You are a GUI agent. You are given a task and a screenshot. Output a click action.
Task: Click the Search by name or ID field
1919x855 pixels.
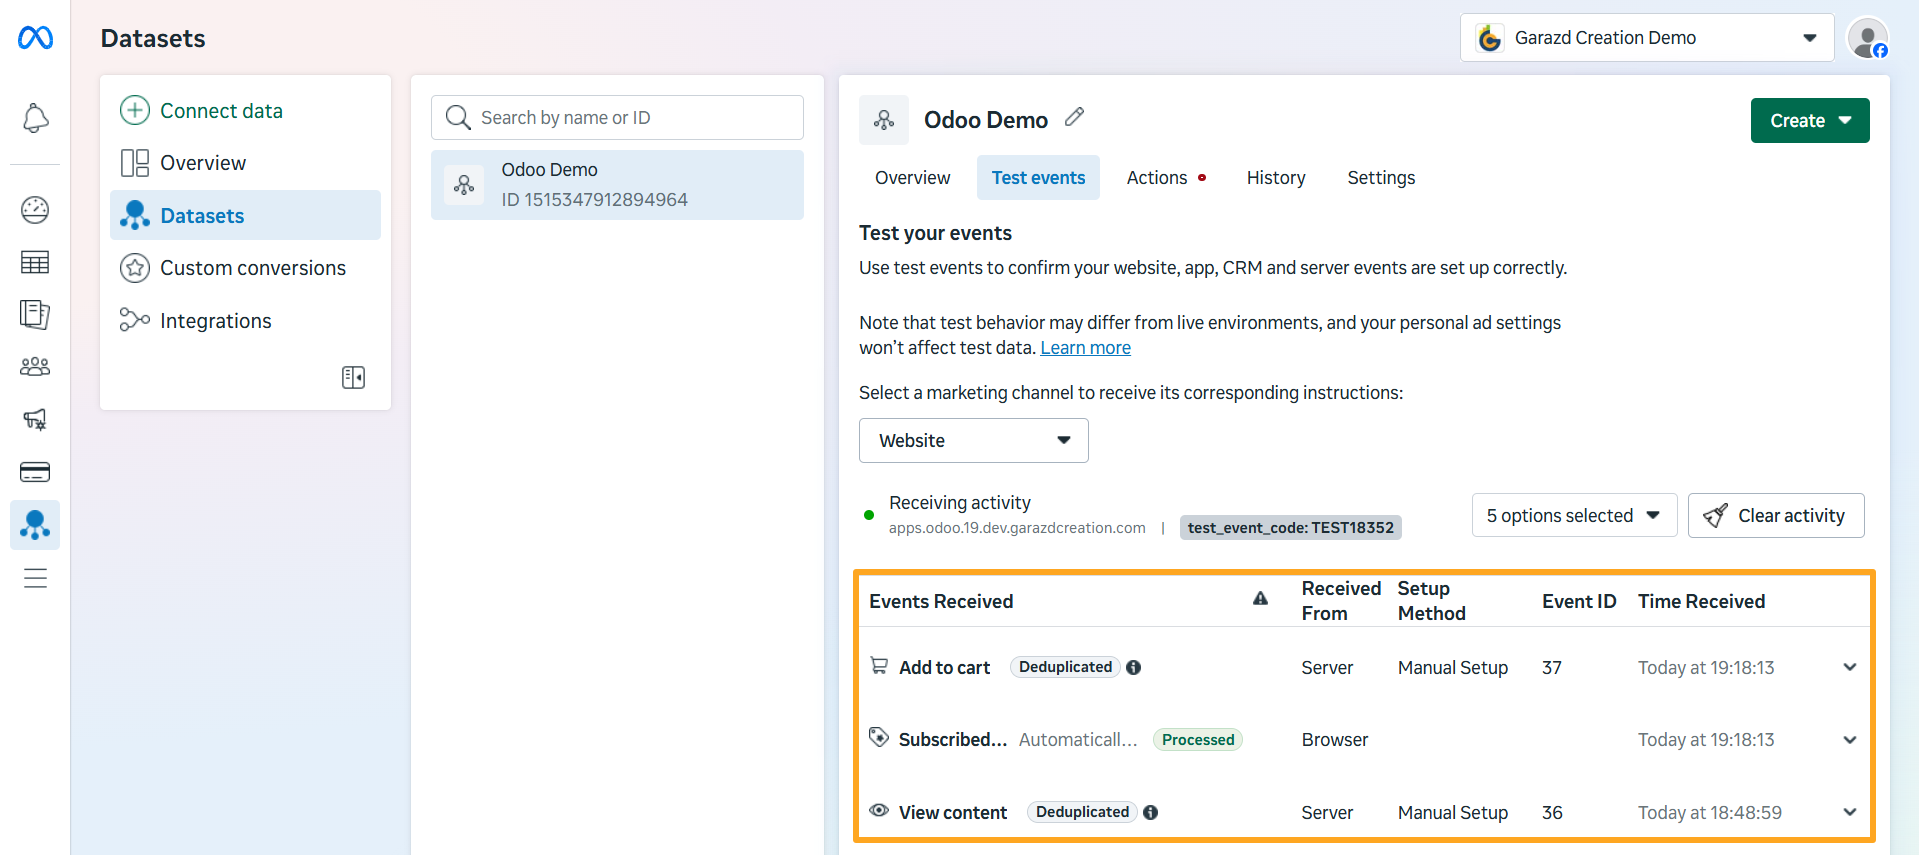tap(617, 117)
